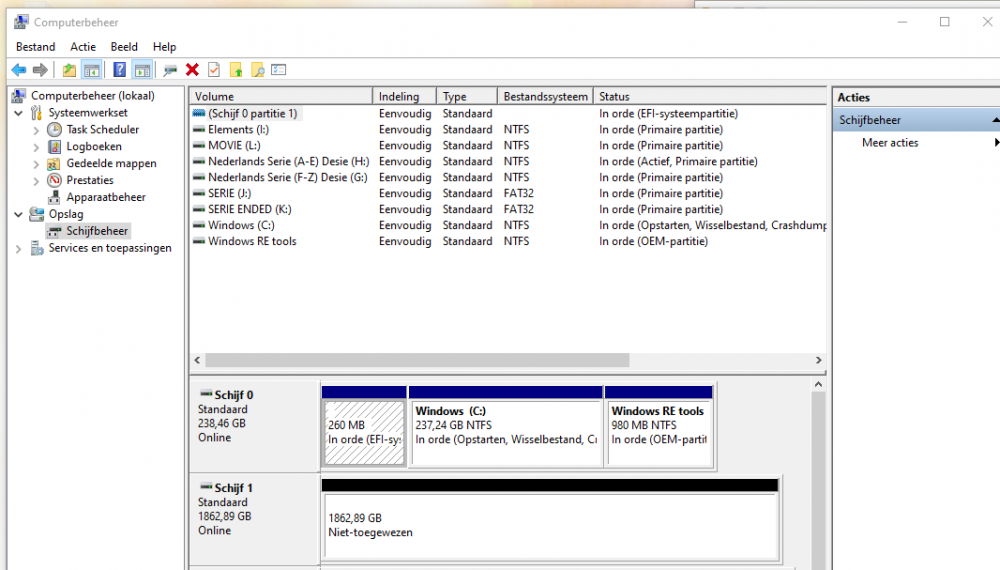Click the Logboeken icon in tree

(x=54, y=147)
